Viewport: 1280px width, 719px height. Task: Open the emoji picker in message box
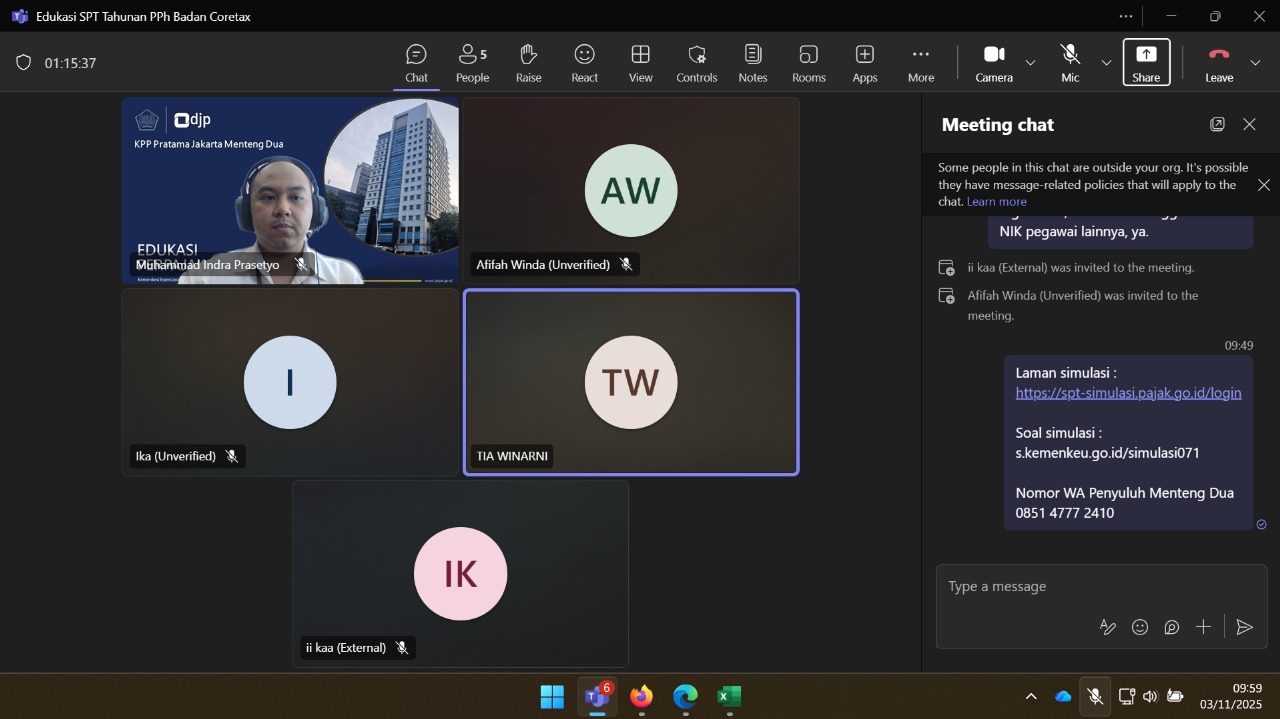click(1140, 627)
